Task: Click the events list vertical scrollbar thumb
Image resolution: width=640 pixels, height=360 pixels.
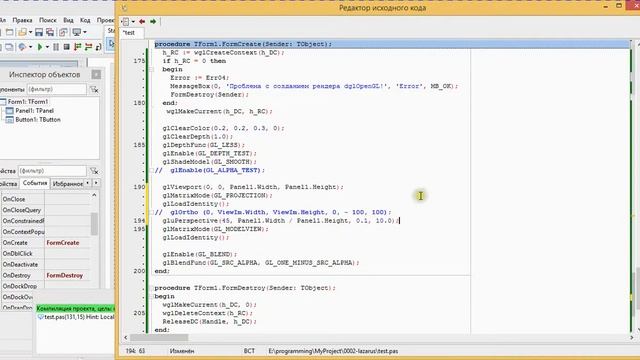Action: [x=94, y=224]
